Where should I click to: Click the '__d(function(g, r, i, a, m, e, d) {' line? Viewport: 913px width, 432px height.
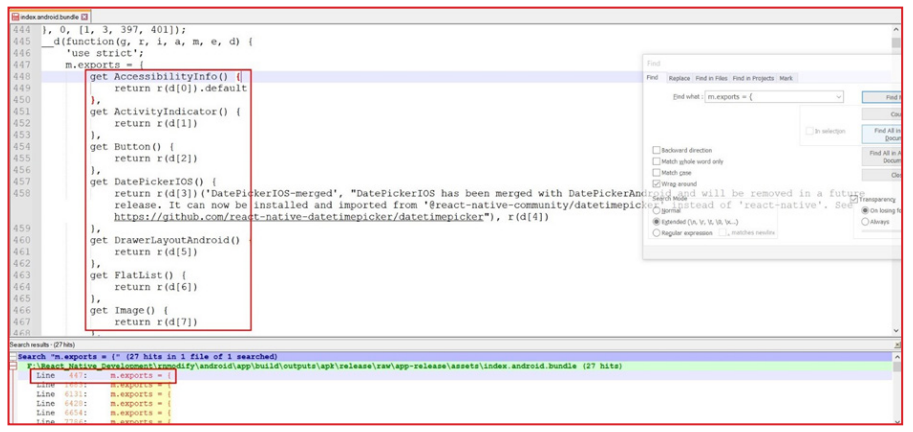point(147,41)
